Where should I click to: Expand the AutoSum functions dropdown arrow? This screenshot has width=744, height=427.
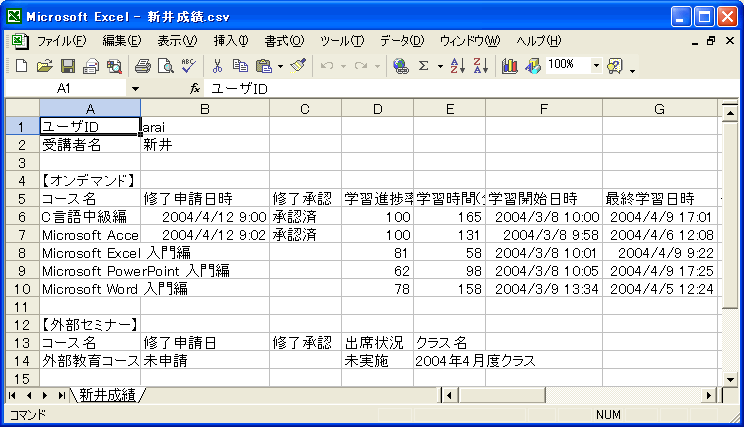440,66
